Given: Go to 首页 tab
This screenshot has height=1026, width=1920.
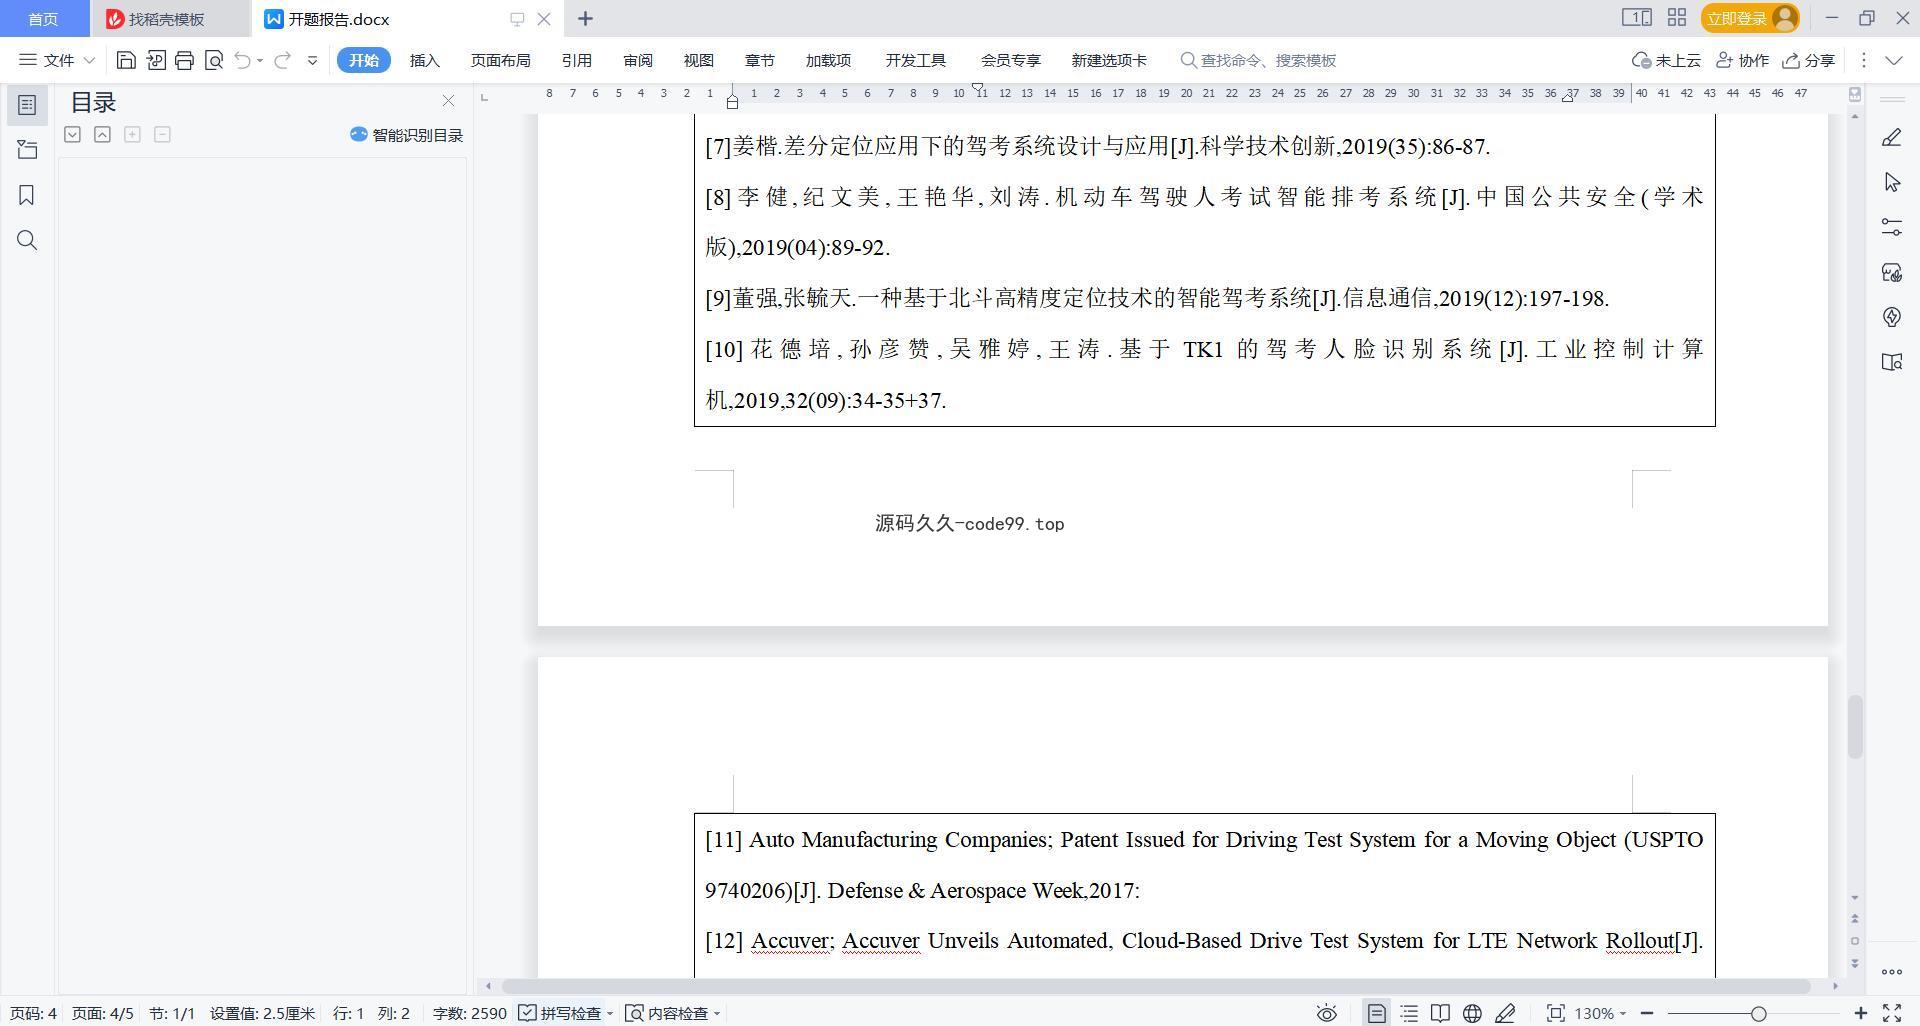Looking at the screenshot, I should 43,19.
